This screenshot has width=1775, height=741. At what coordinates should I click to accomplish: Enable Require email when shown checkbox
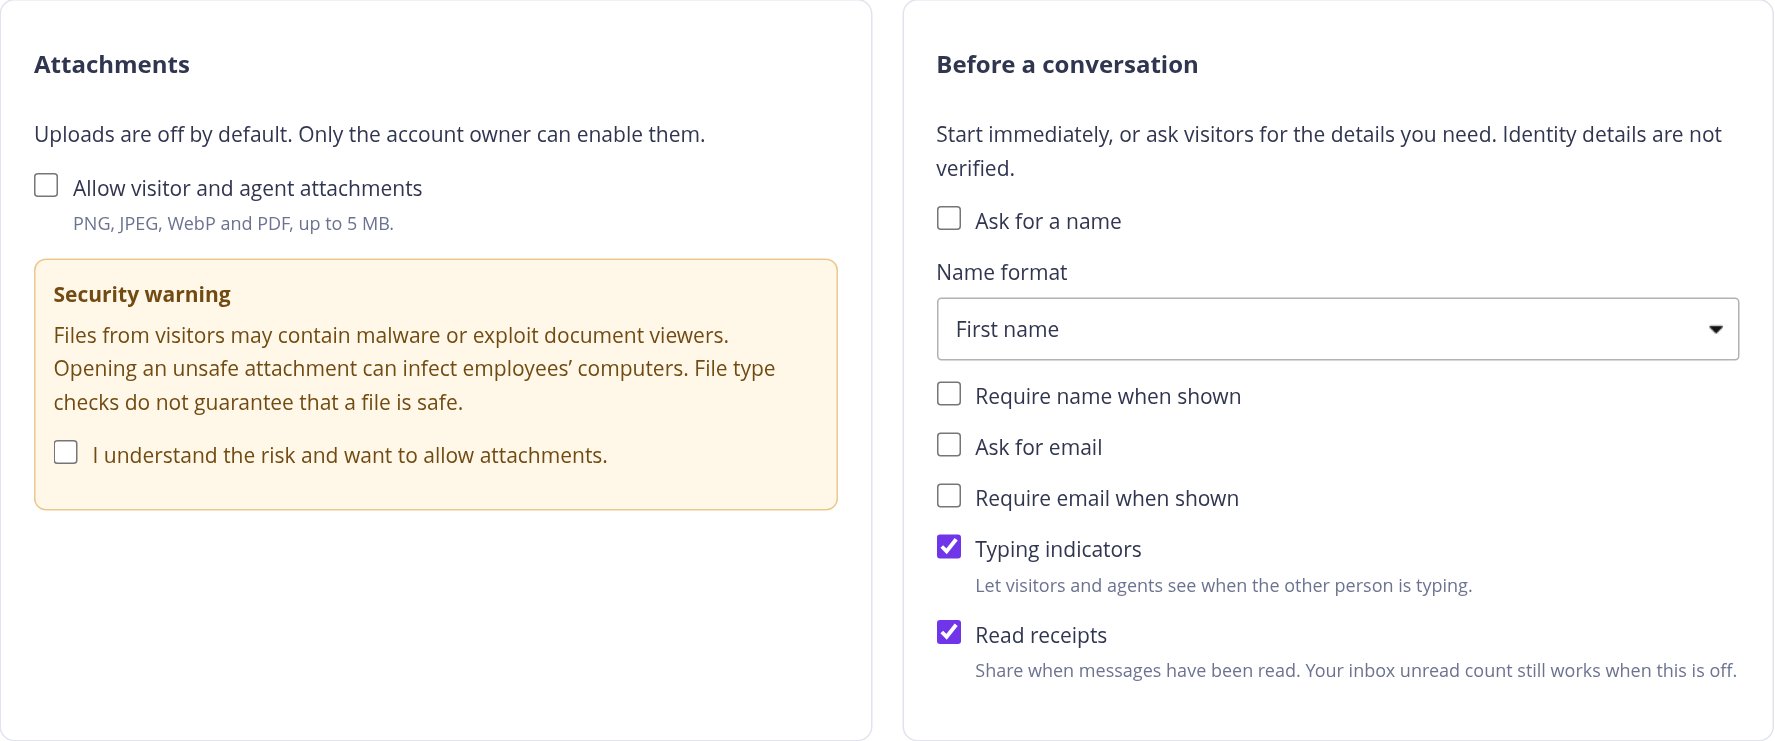pos(949,495)
